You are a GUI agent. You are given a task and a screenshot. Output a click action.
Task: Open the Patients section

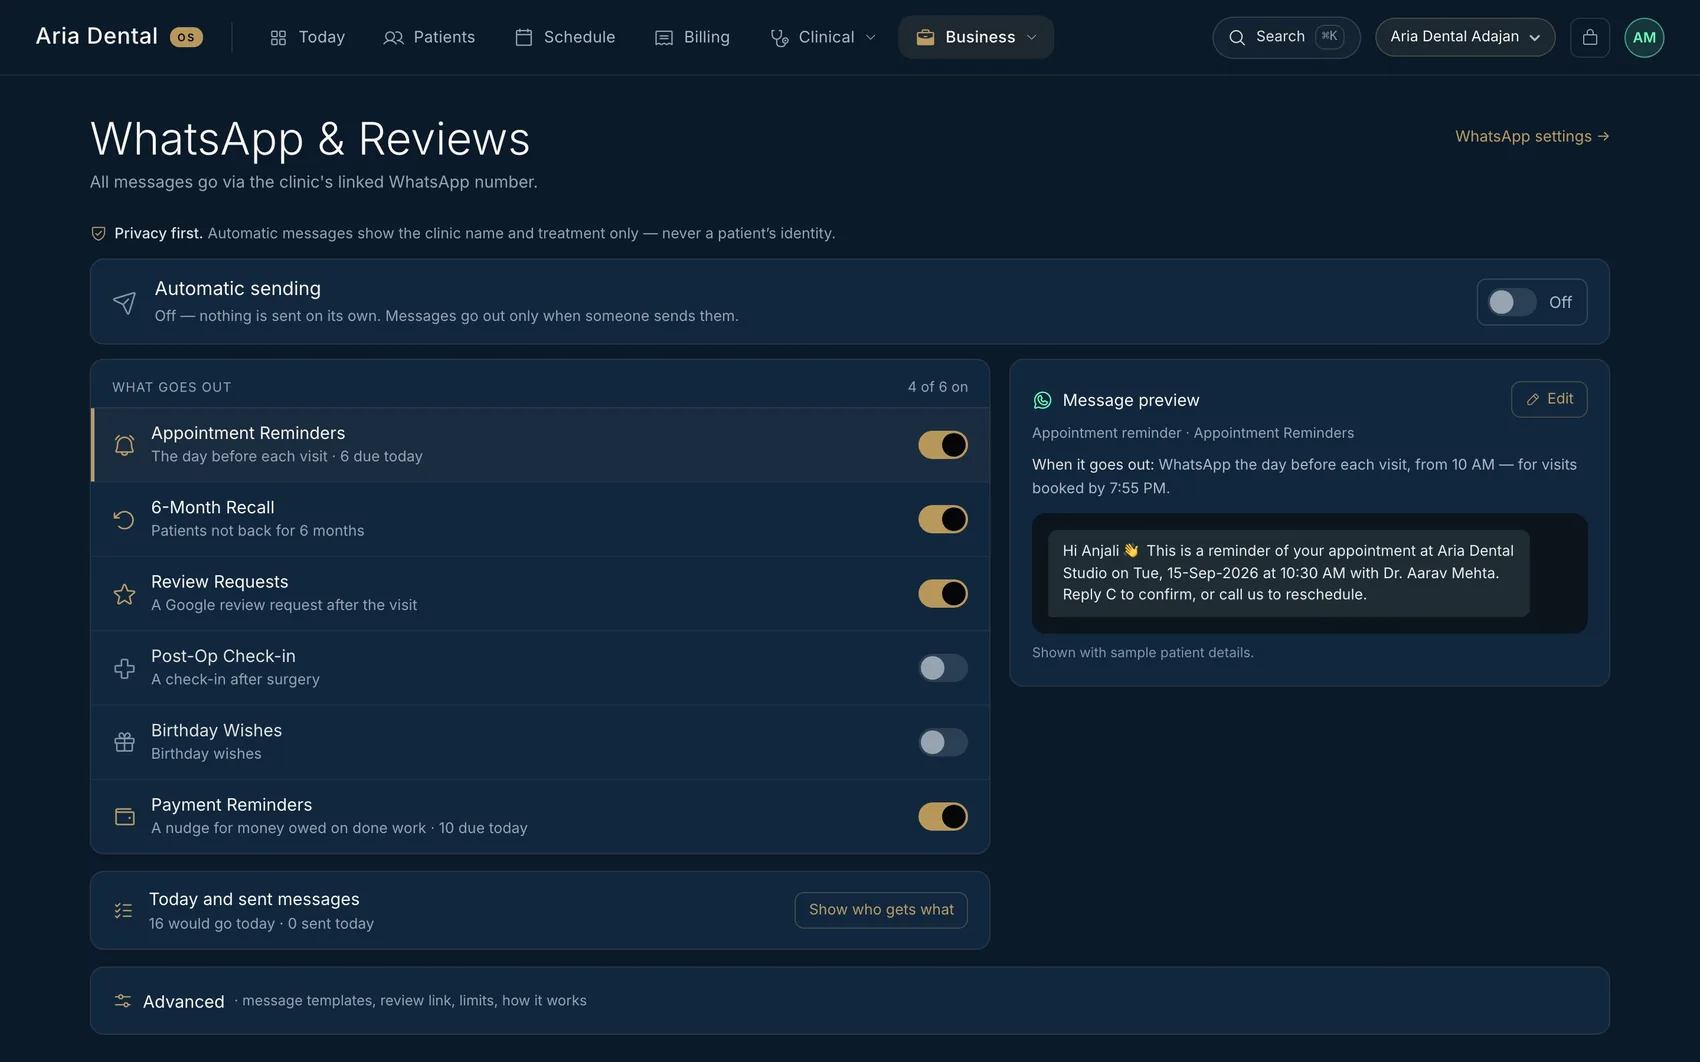pos(429,37)
